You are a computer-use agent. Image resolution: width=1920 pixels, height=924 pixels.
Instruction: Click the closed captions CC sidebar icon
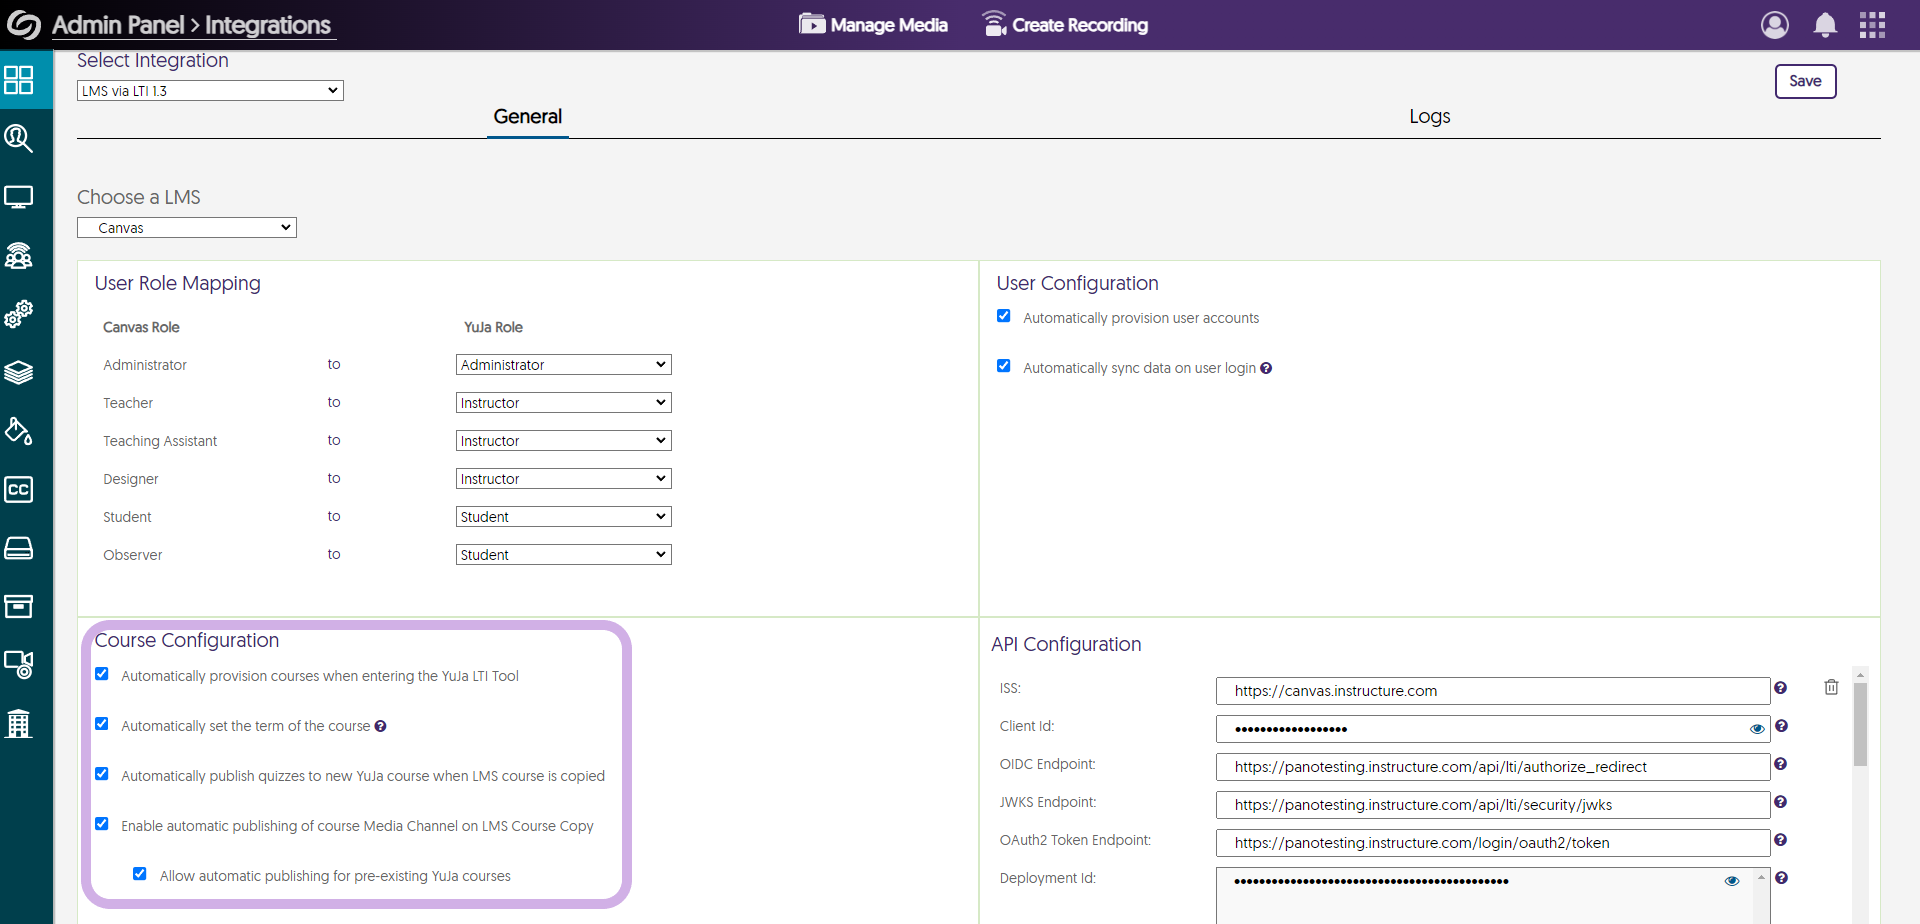(19, 490)
